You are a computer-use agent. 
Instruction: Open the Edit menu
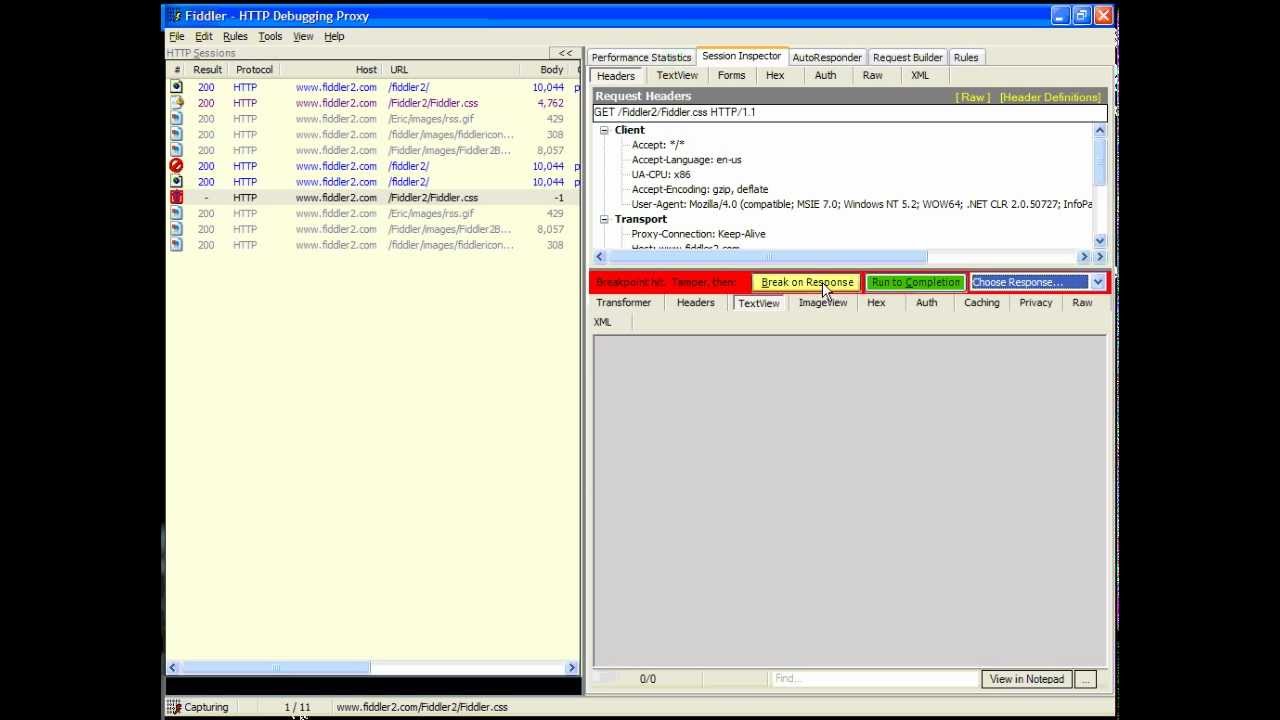[204, 36]
